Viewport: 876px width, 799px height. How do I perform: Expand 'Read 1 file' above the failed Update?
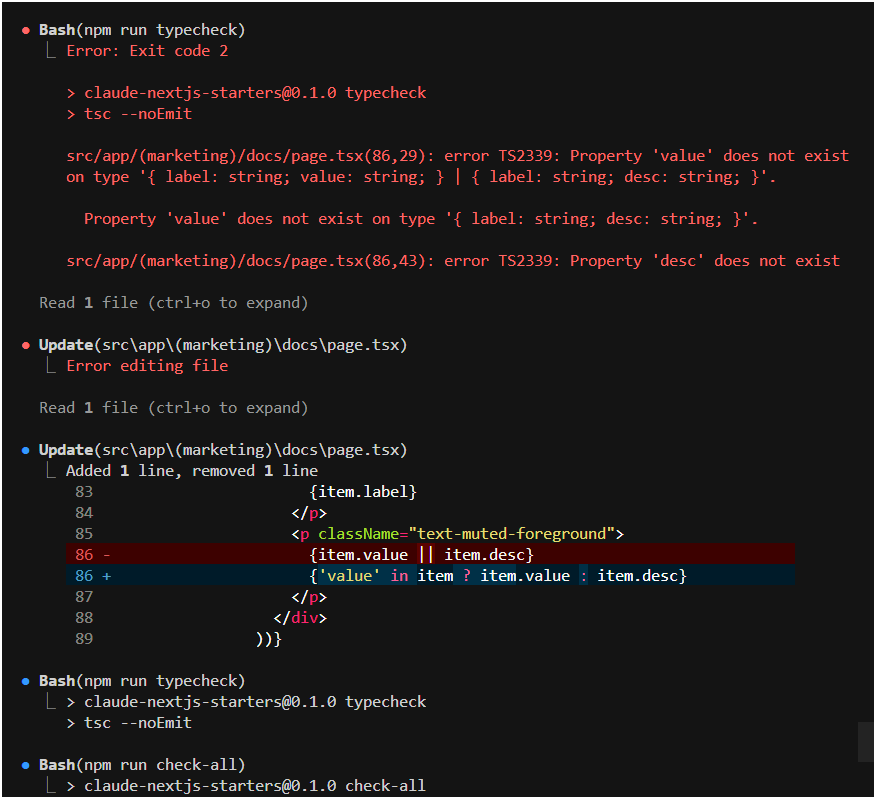click(173, 303)
